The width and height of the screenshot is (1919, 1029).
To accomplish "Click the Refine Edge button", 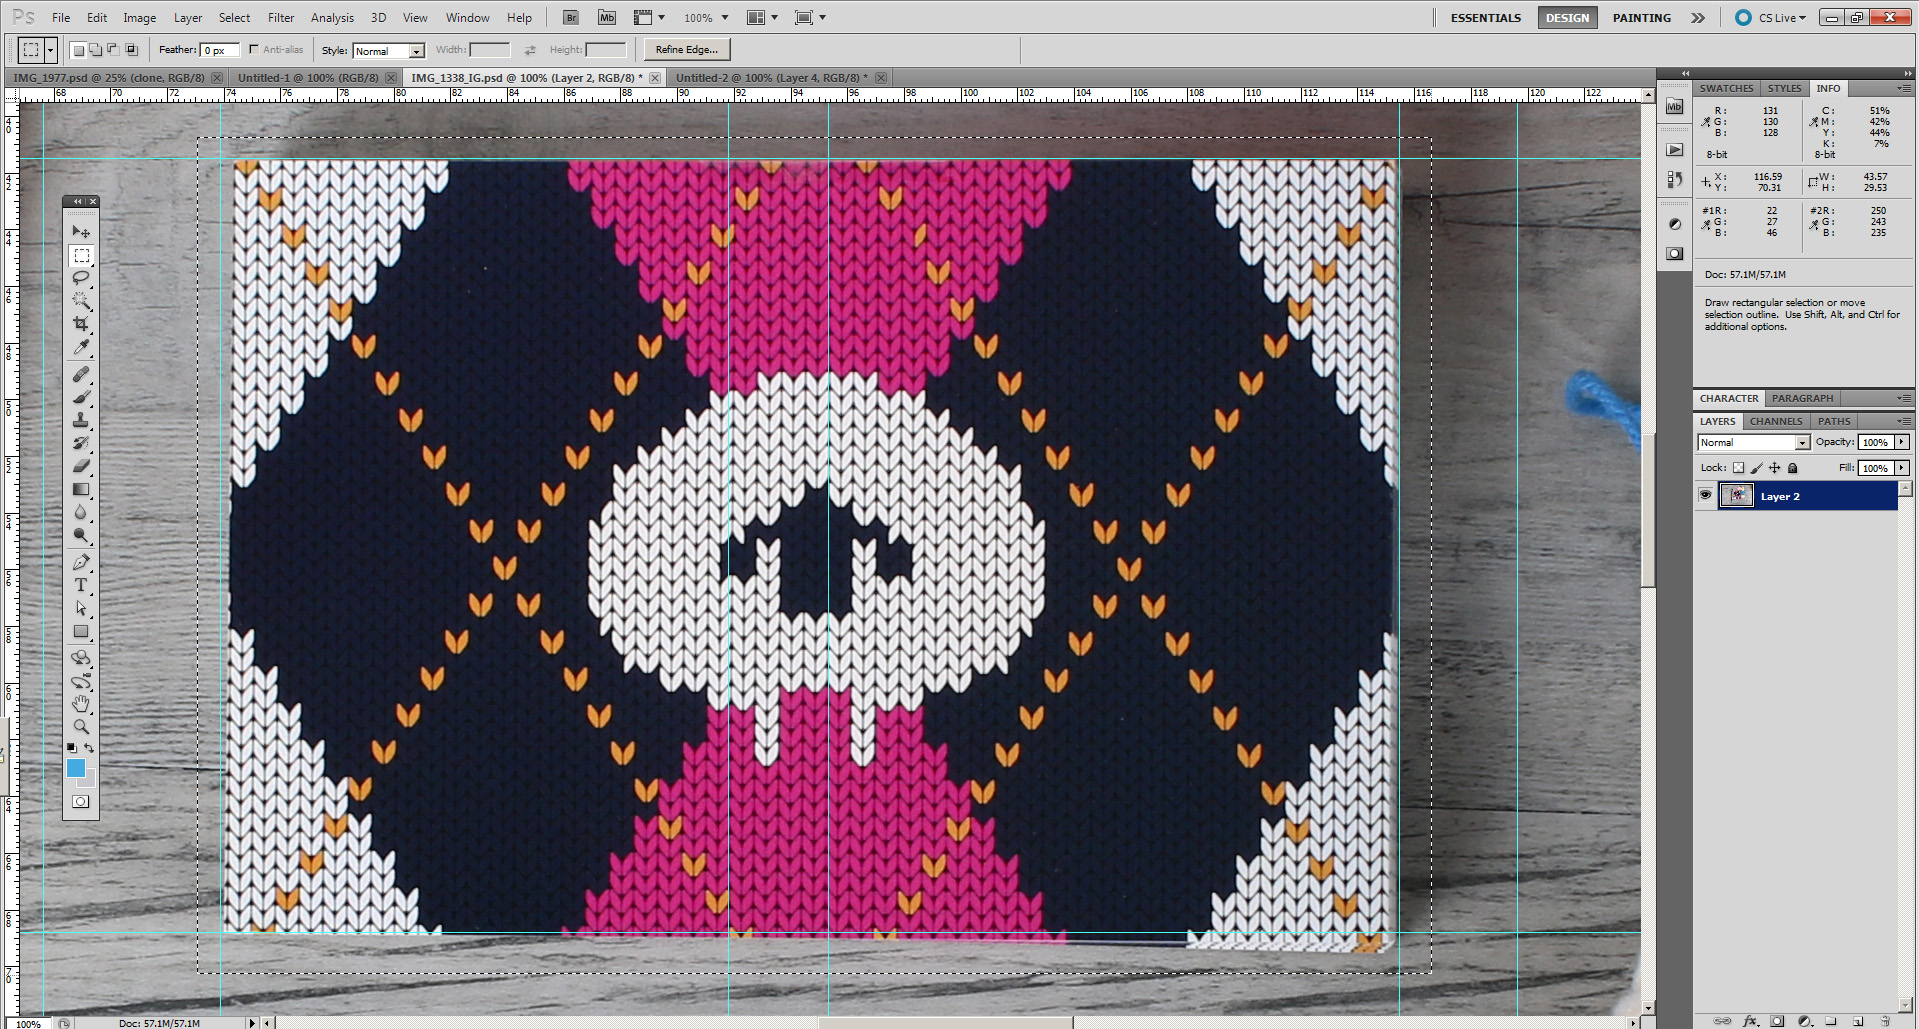I will 687,49.
